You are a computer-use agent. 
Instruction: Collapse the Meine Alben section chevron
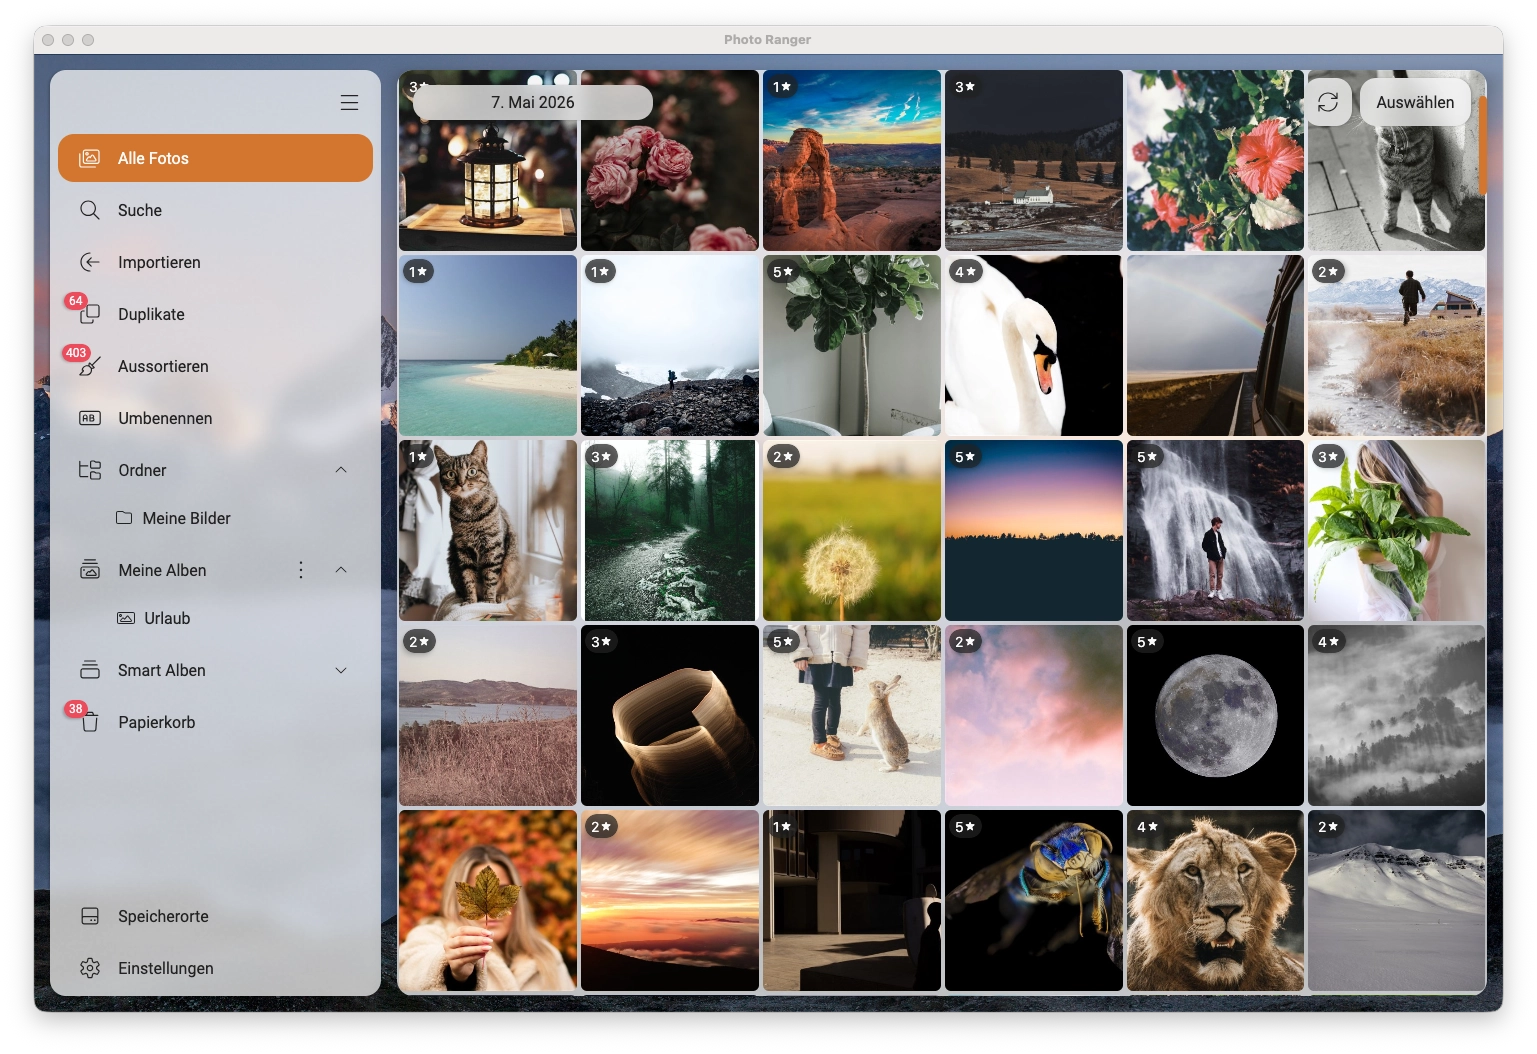[x=341, y=570]
